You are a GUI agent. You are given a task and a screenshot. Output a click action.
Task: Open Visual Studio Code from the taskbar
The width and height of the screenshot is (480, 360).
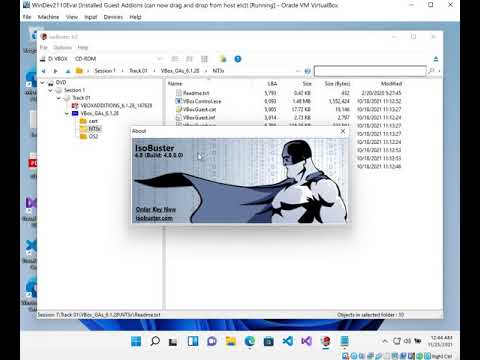point(288,341)
